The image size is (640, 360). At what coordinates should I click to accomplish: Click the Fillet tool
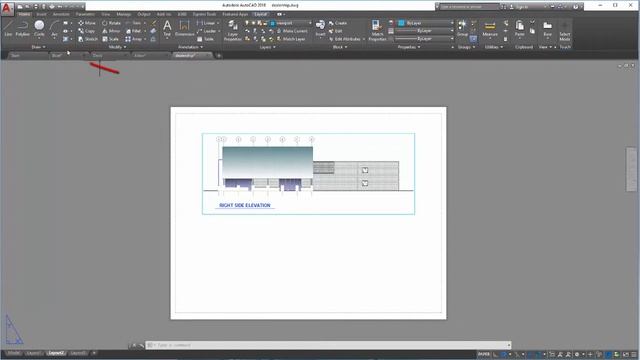click(133, 31)
